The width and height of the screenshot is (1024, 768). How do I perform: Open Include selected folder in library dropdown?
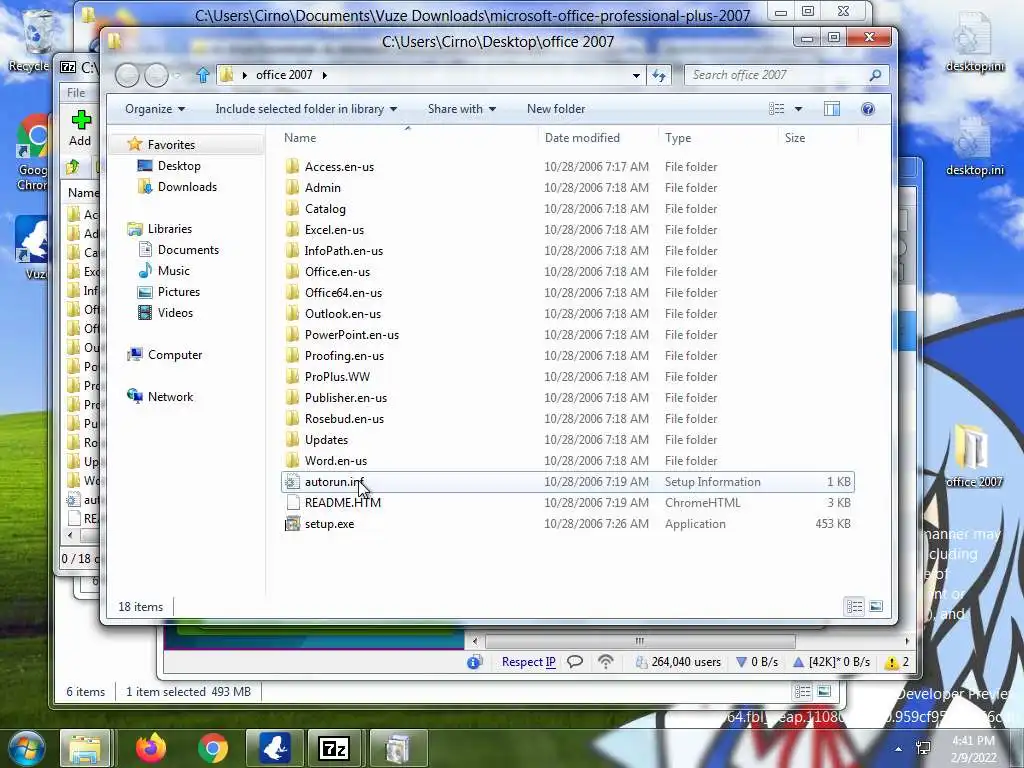point(306,109)
